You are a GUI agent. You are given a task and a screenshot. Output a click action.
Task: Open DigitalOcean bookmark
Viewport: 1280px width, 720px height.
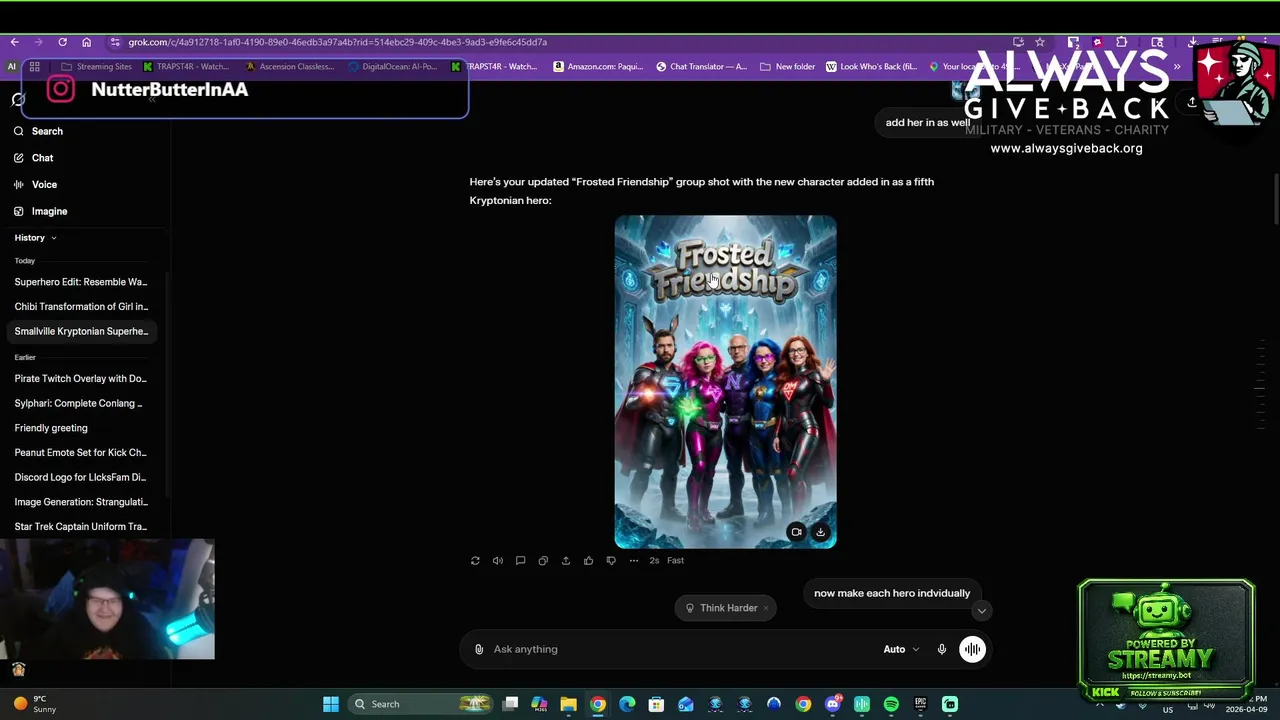(x=393, y=67)
